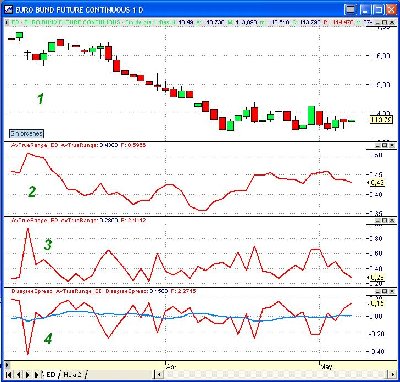Jump to the first sheet tab
The height and width of the screenshot is (382, 400).
tap(9, 375)
